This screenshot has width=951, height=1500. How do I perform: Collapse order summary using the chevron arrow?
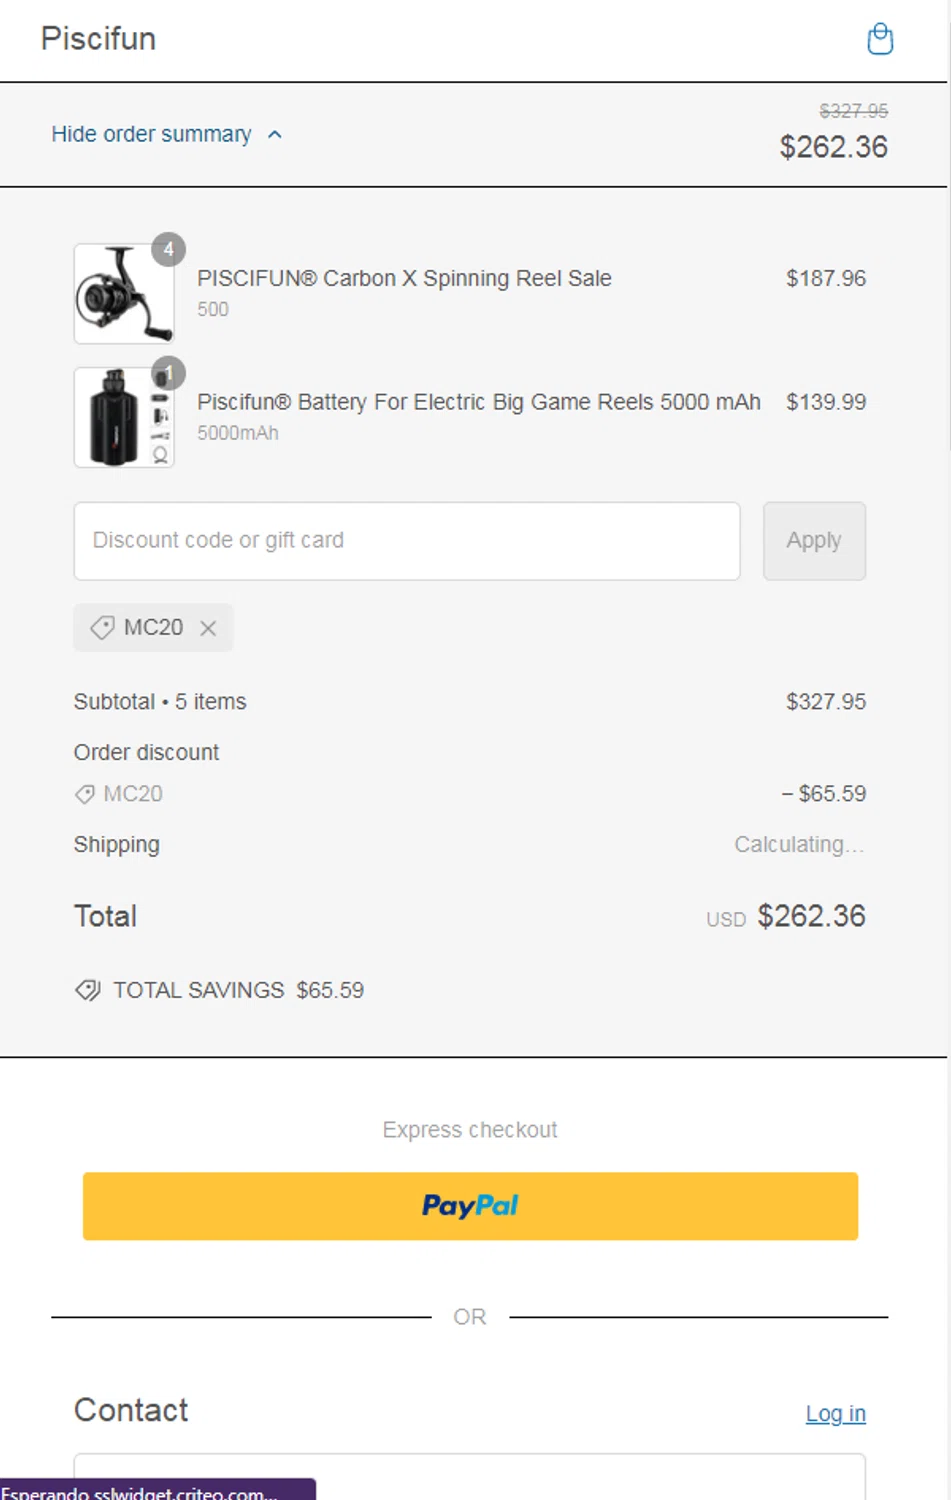(x=275, y=135)
